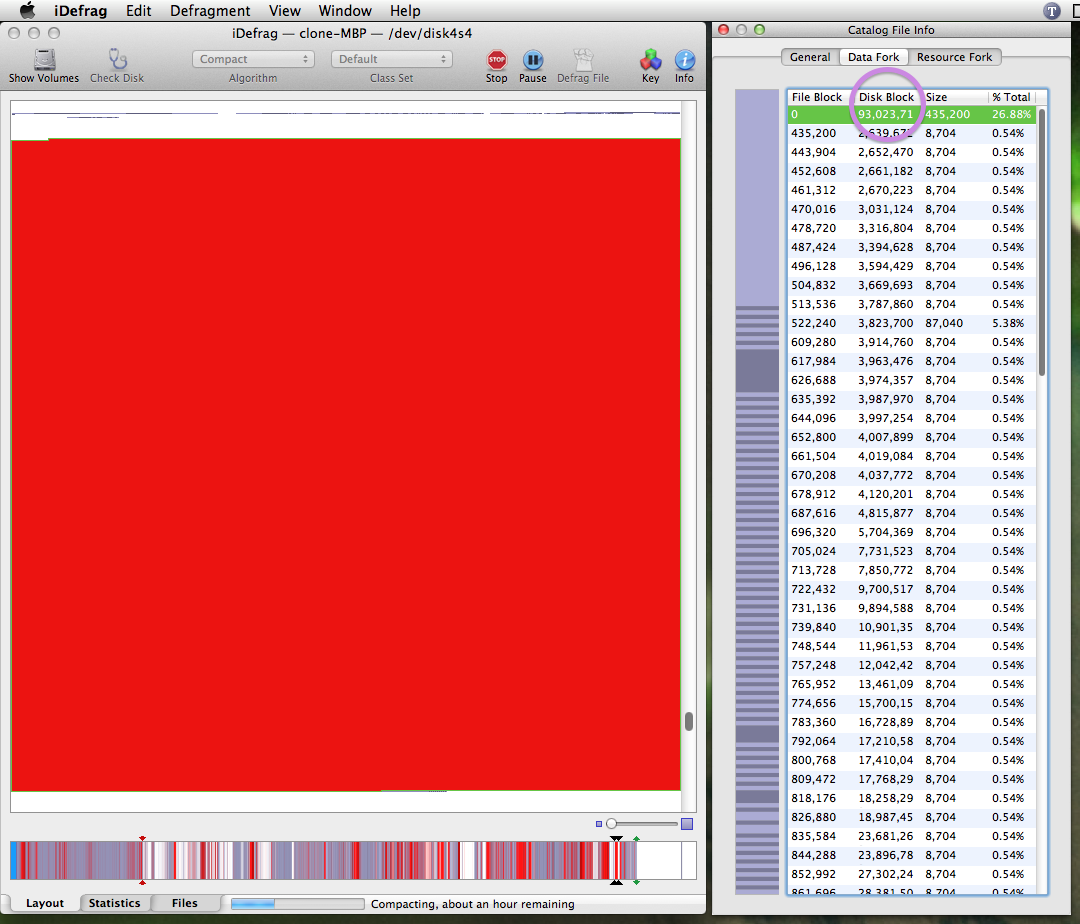
Task: Select the highlighted row with size 435,200
Action: [912, 114]
